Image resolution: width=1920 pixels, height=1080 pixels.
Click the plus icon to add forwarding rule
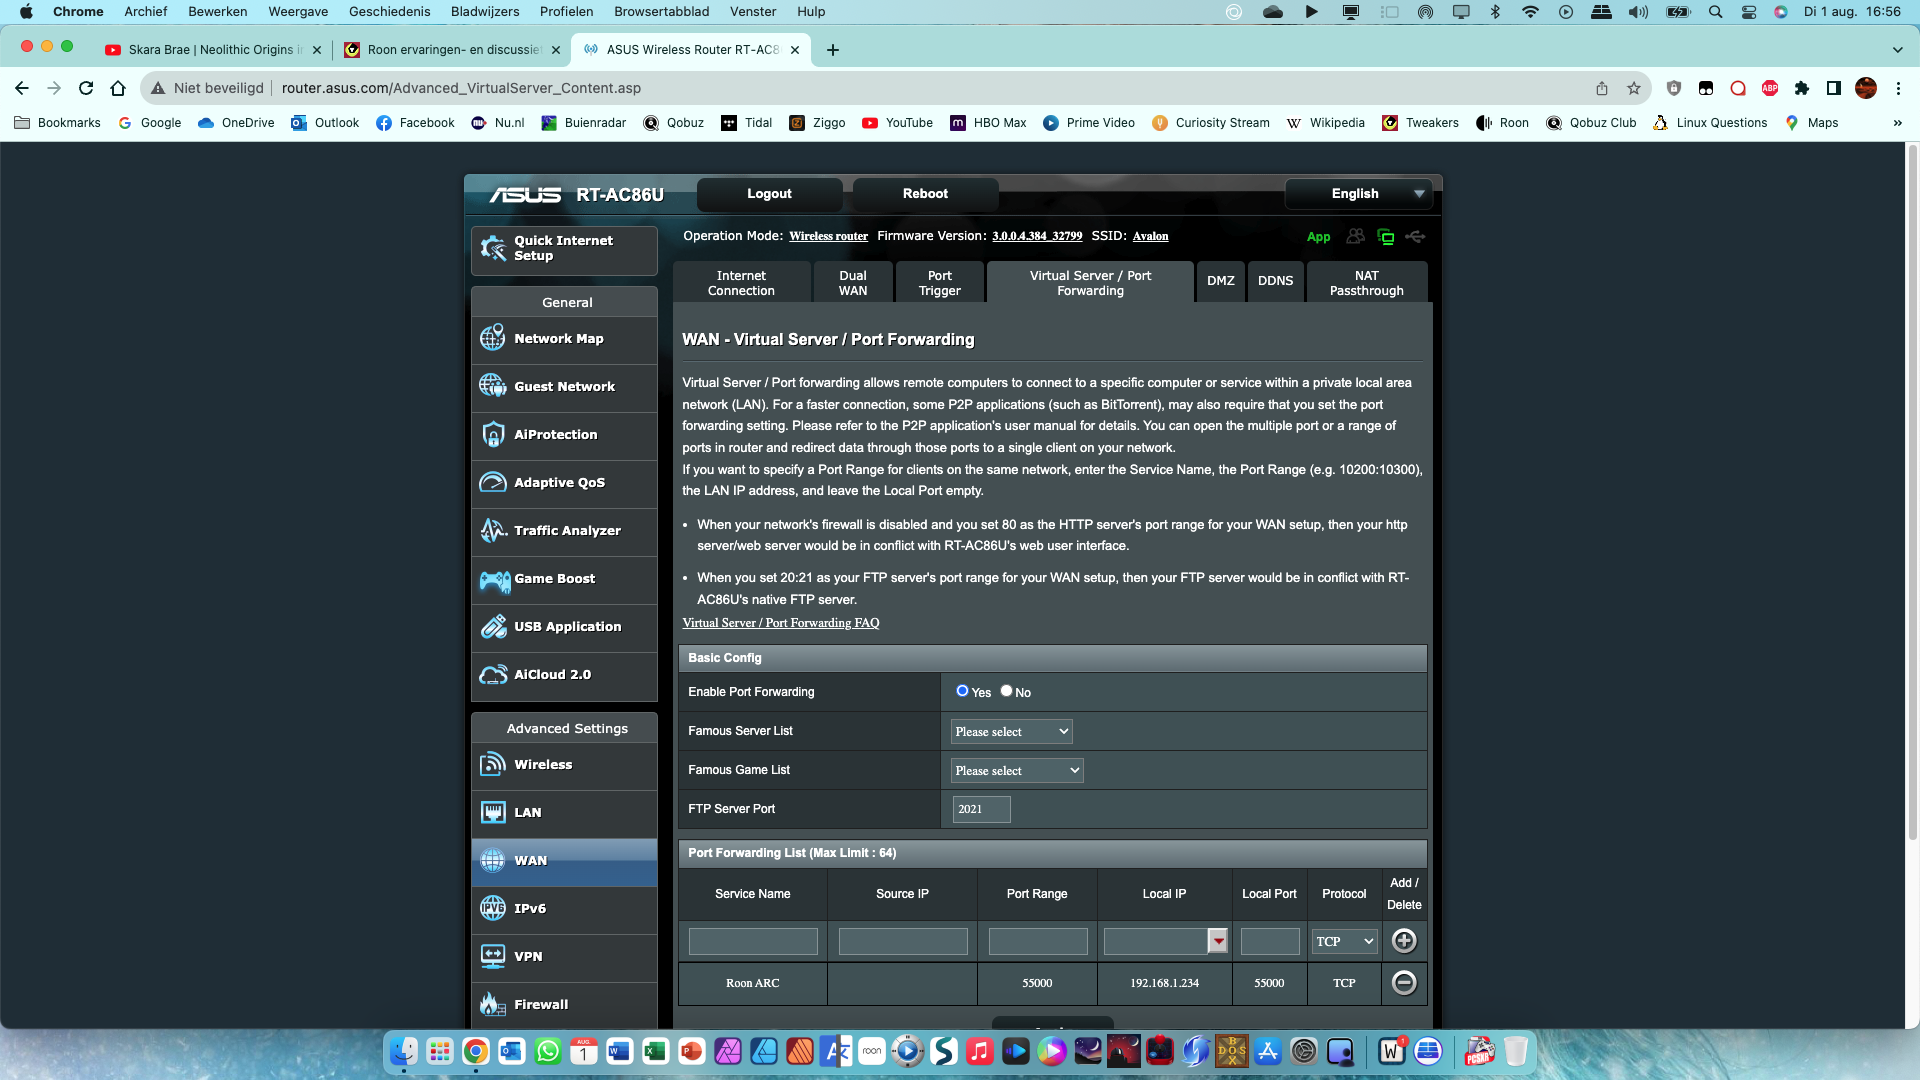(1404, 941)
